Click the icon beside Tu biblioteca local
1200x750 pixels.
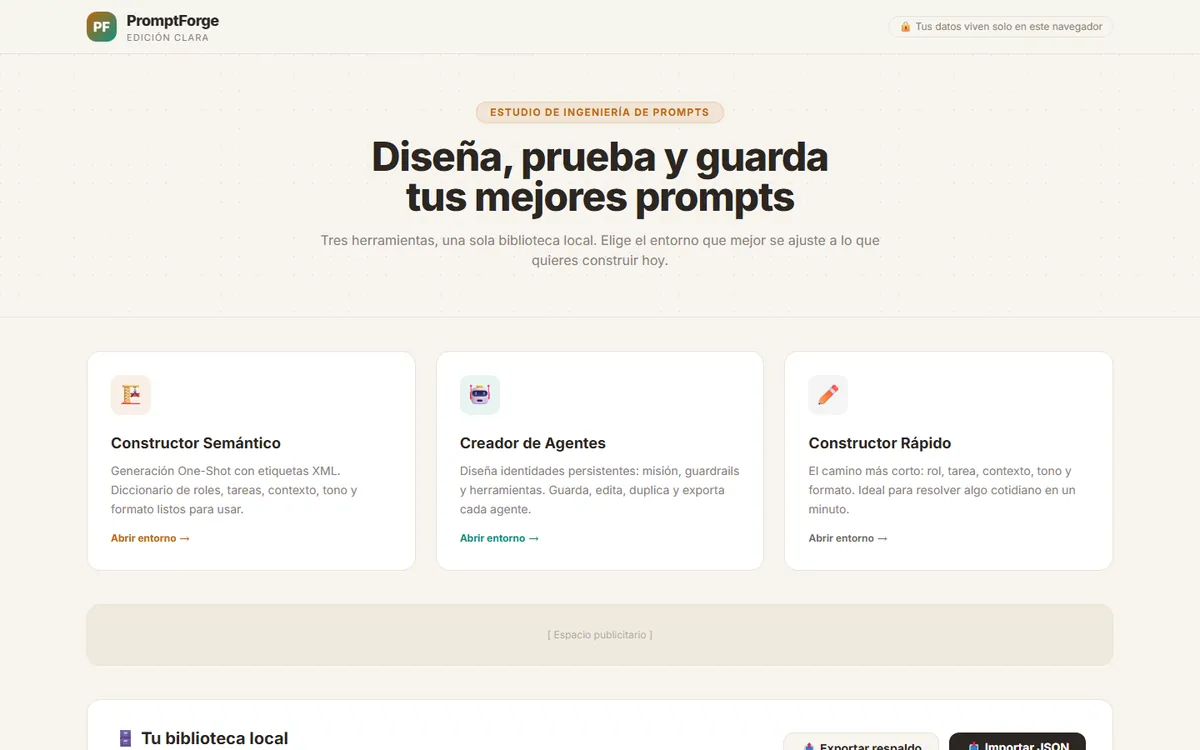(x=125, y=739)
